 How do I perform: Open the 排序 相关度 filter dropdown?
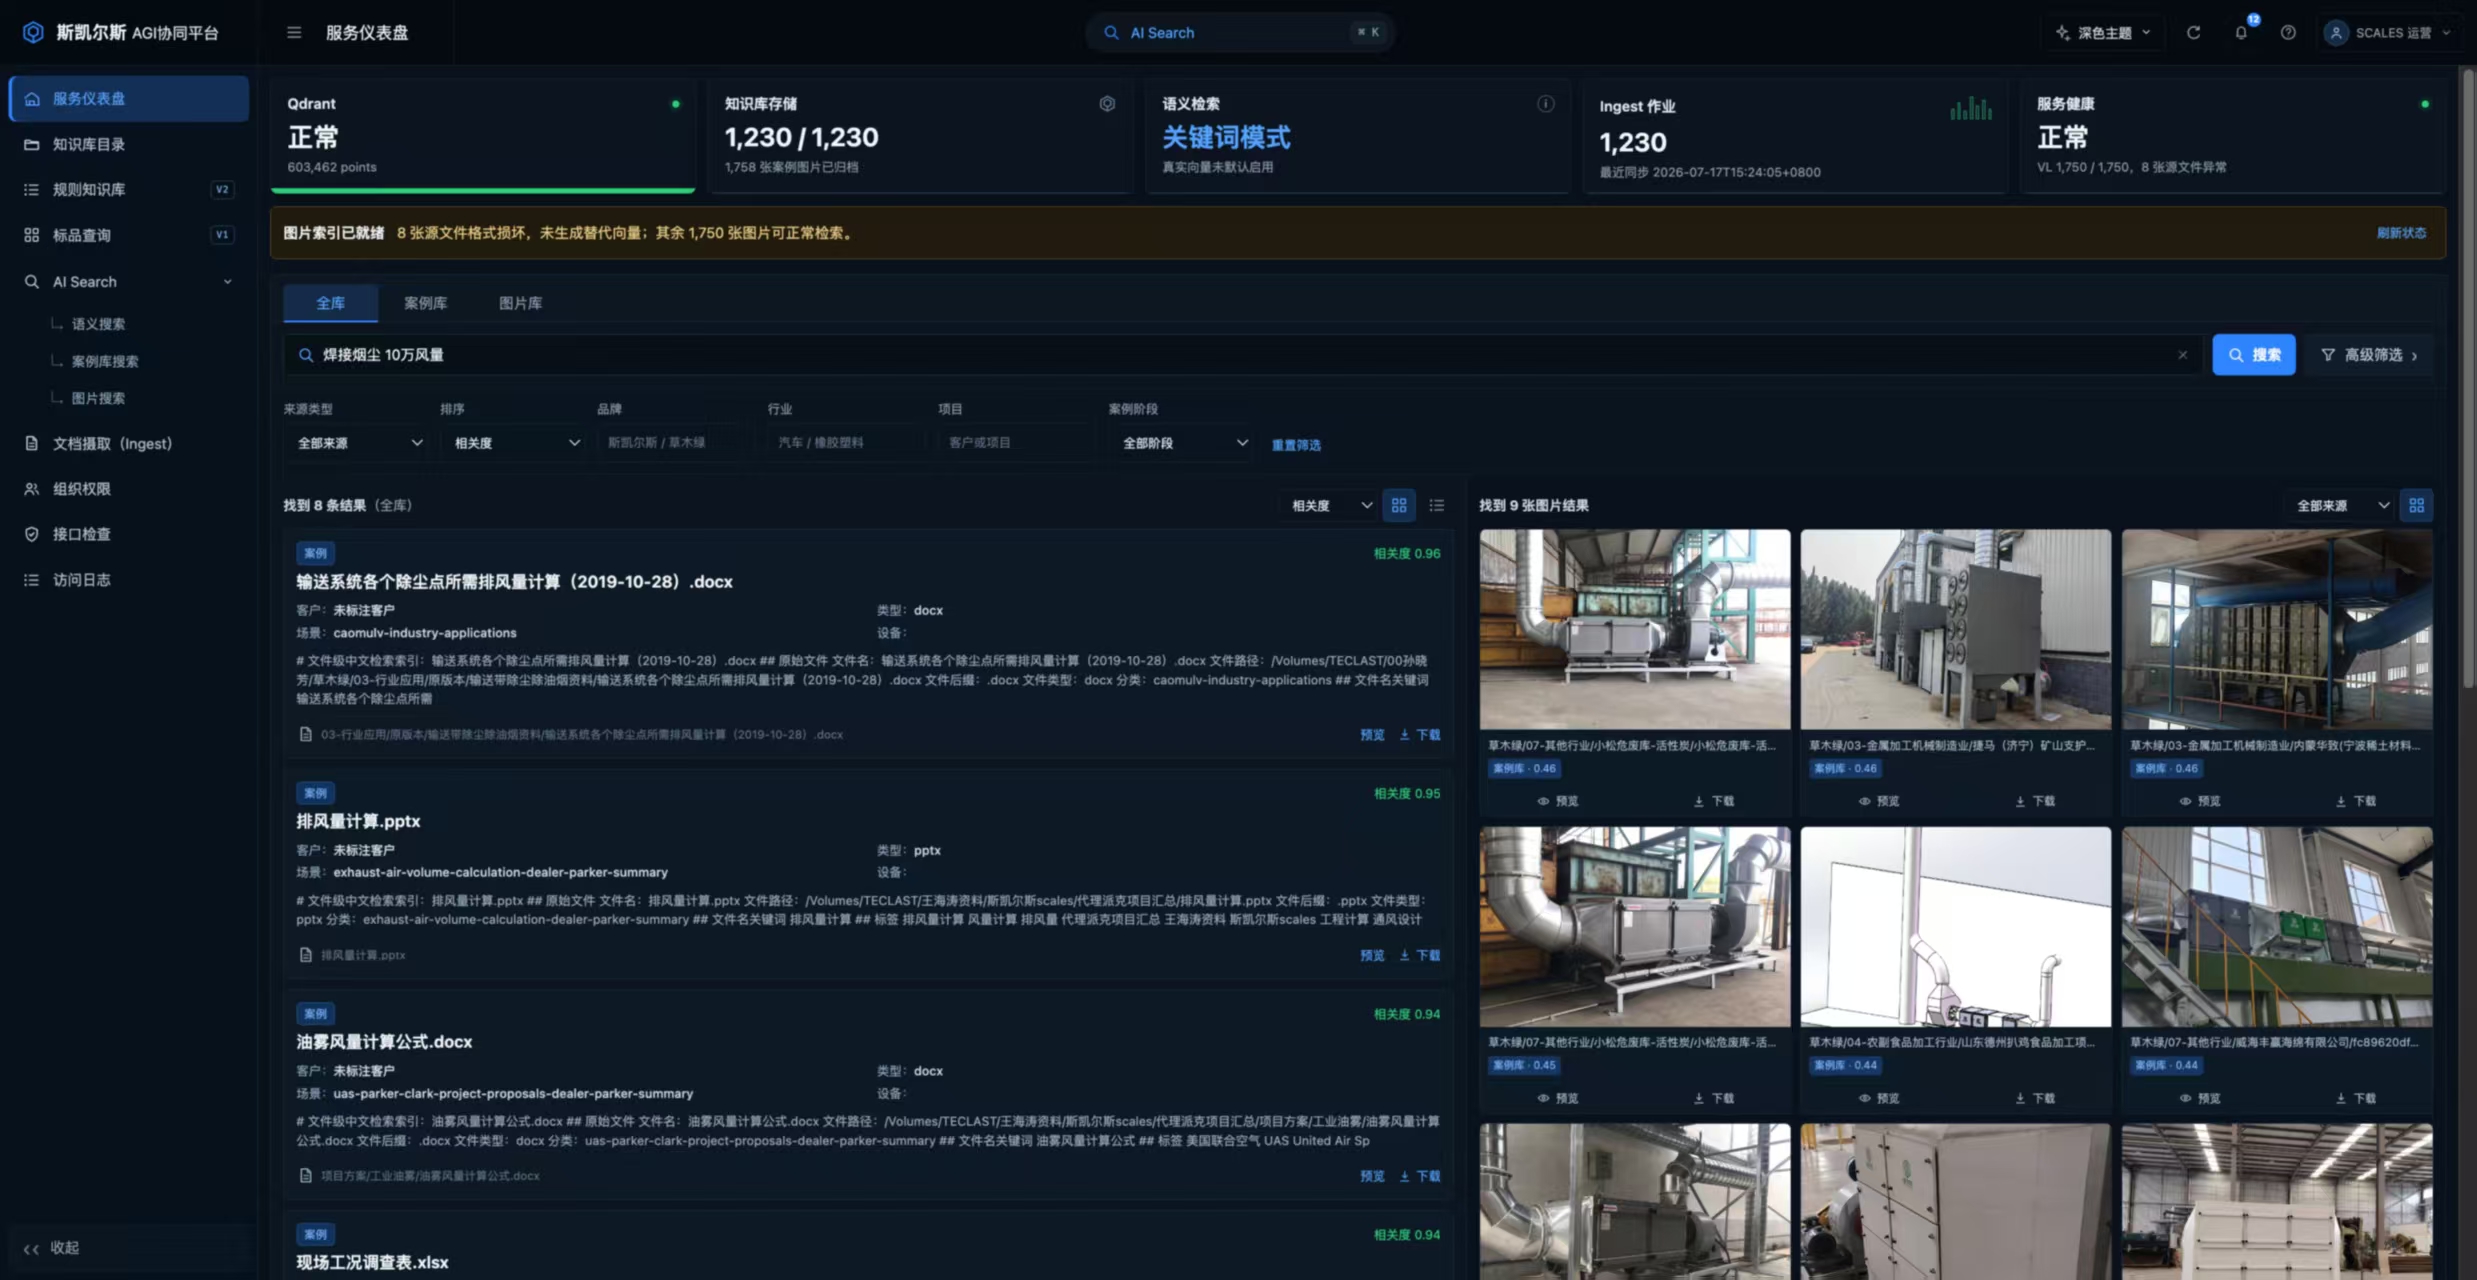tap(516, 443)
